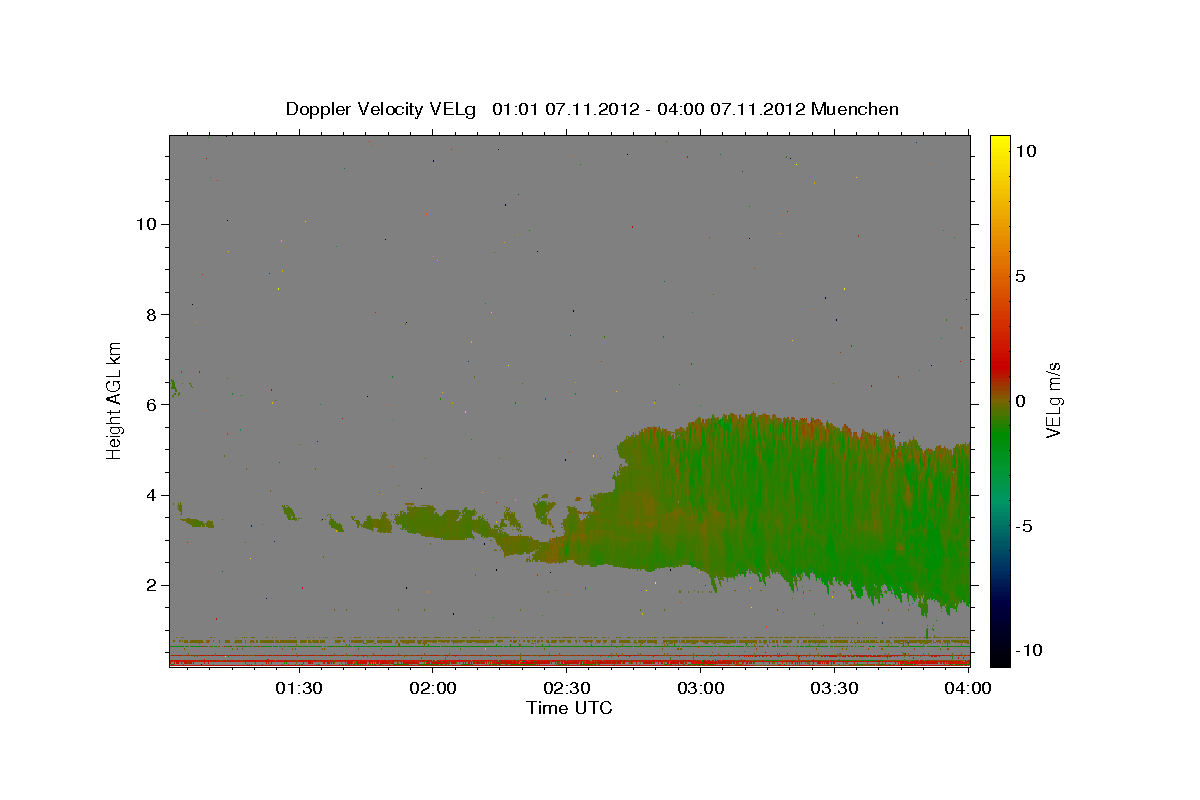Click the 02:30 time tick label
The image size is (1200, 800).
(x=567, y=688)
